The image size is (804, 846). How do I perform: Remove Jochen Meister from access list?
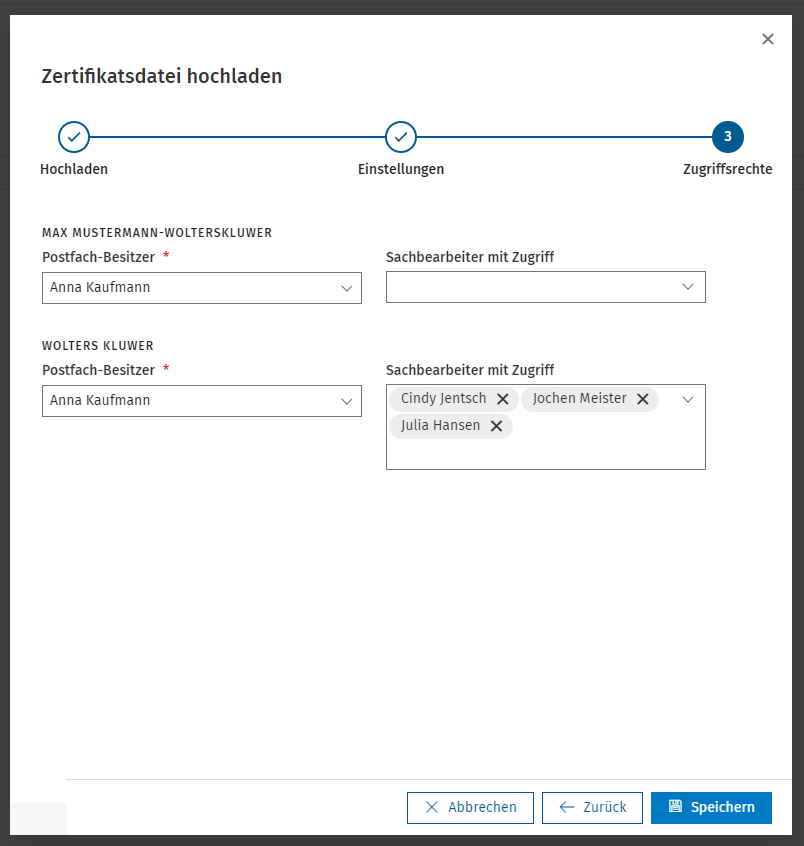tap(642, 399)
